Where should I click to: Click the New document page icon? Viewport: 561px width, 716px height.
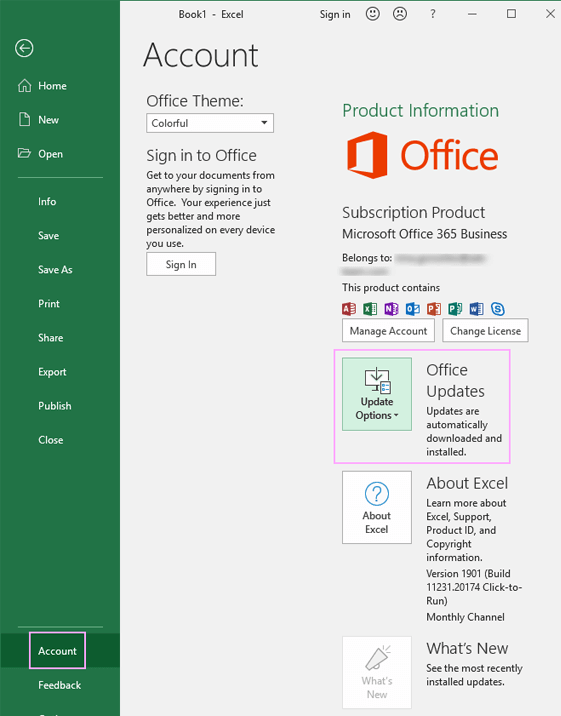click(x=24, y=120)
